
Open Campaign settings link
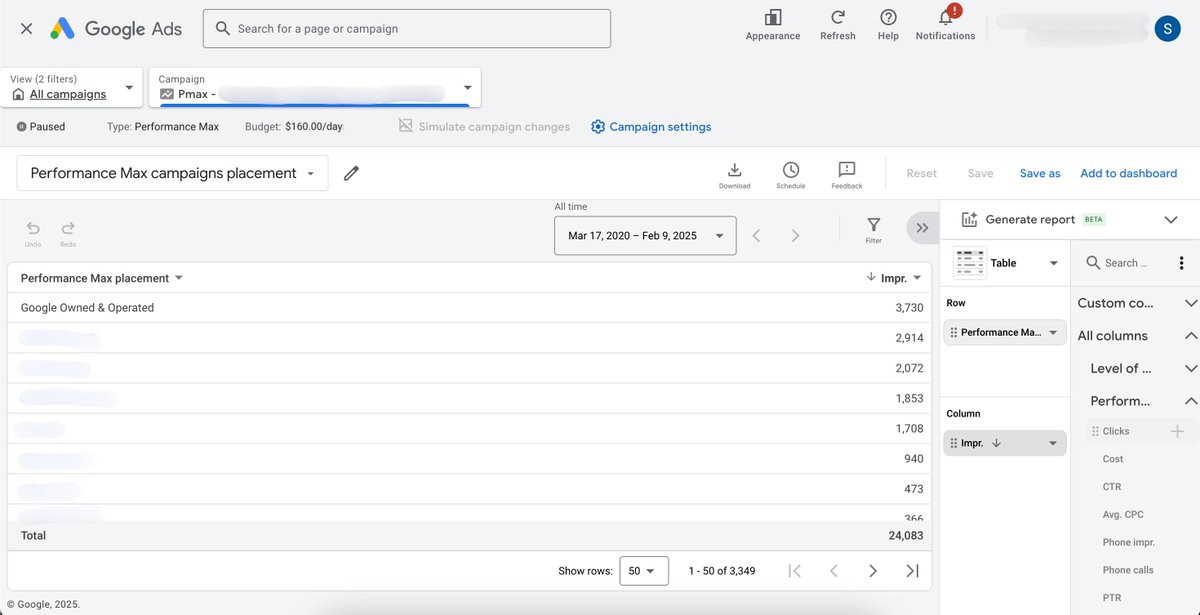651,127
